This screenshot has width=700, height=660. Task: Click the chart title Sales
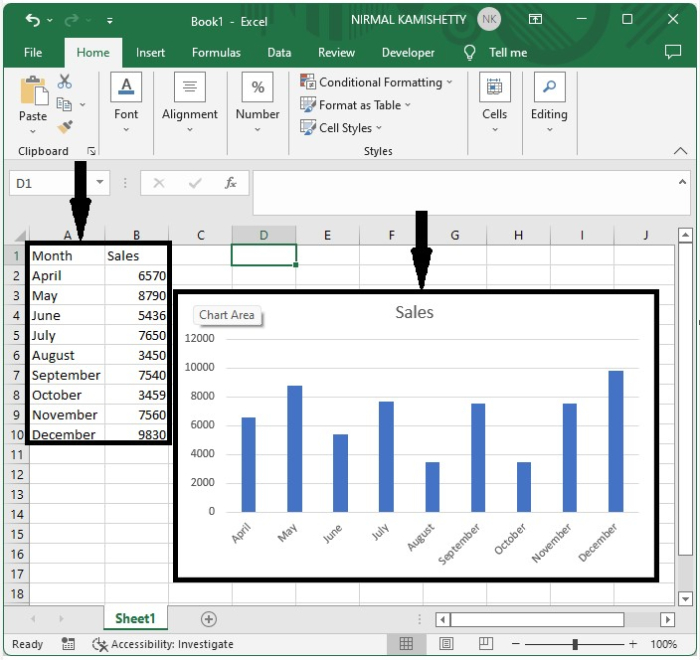point(414,312)
